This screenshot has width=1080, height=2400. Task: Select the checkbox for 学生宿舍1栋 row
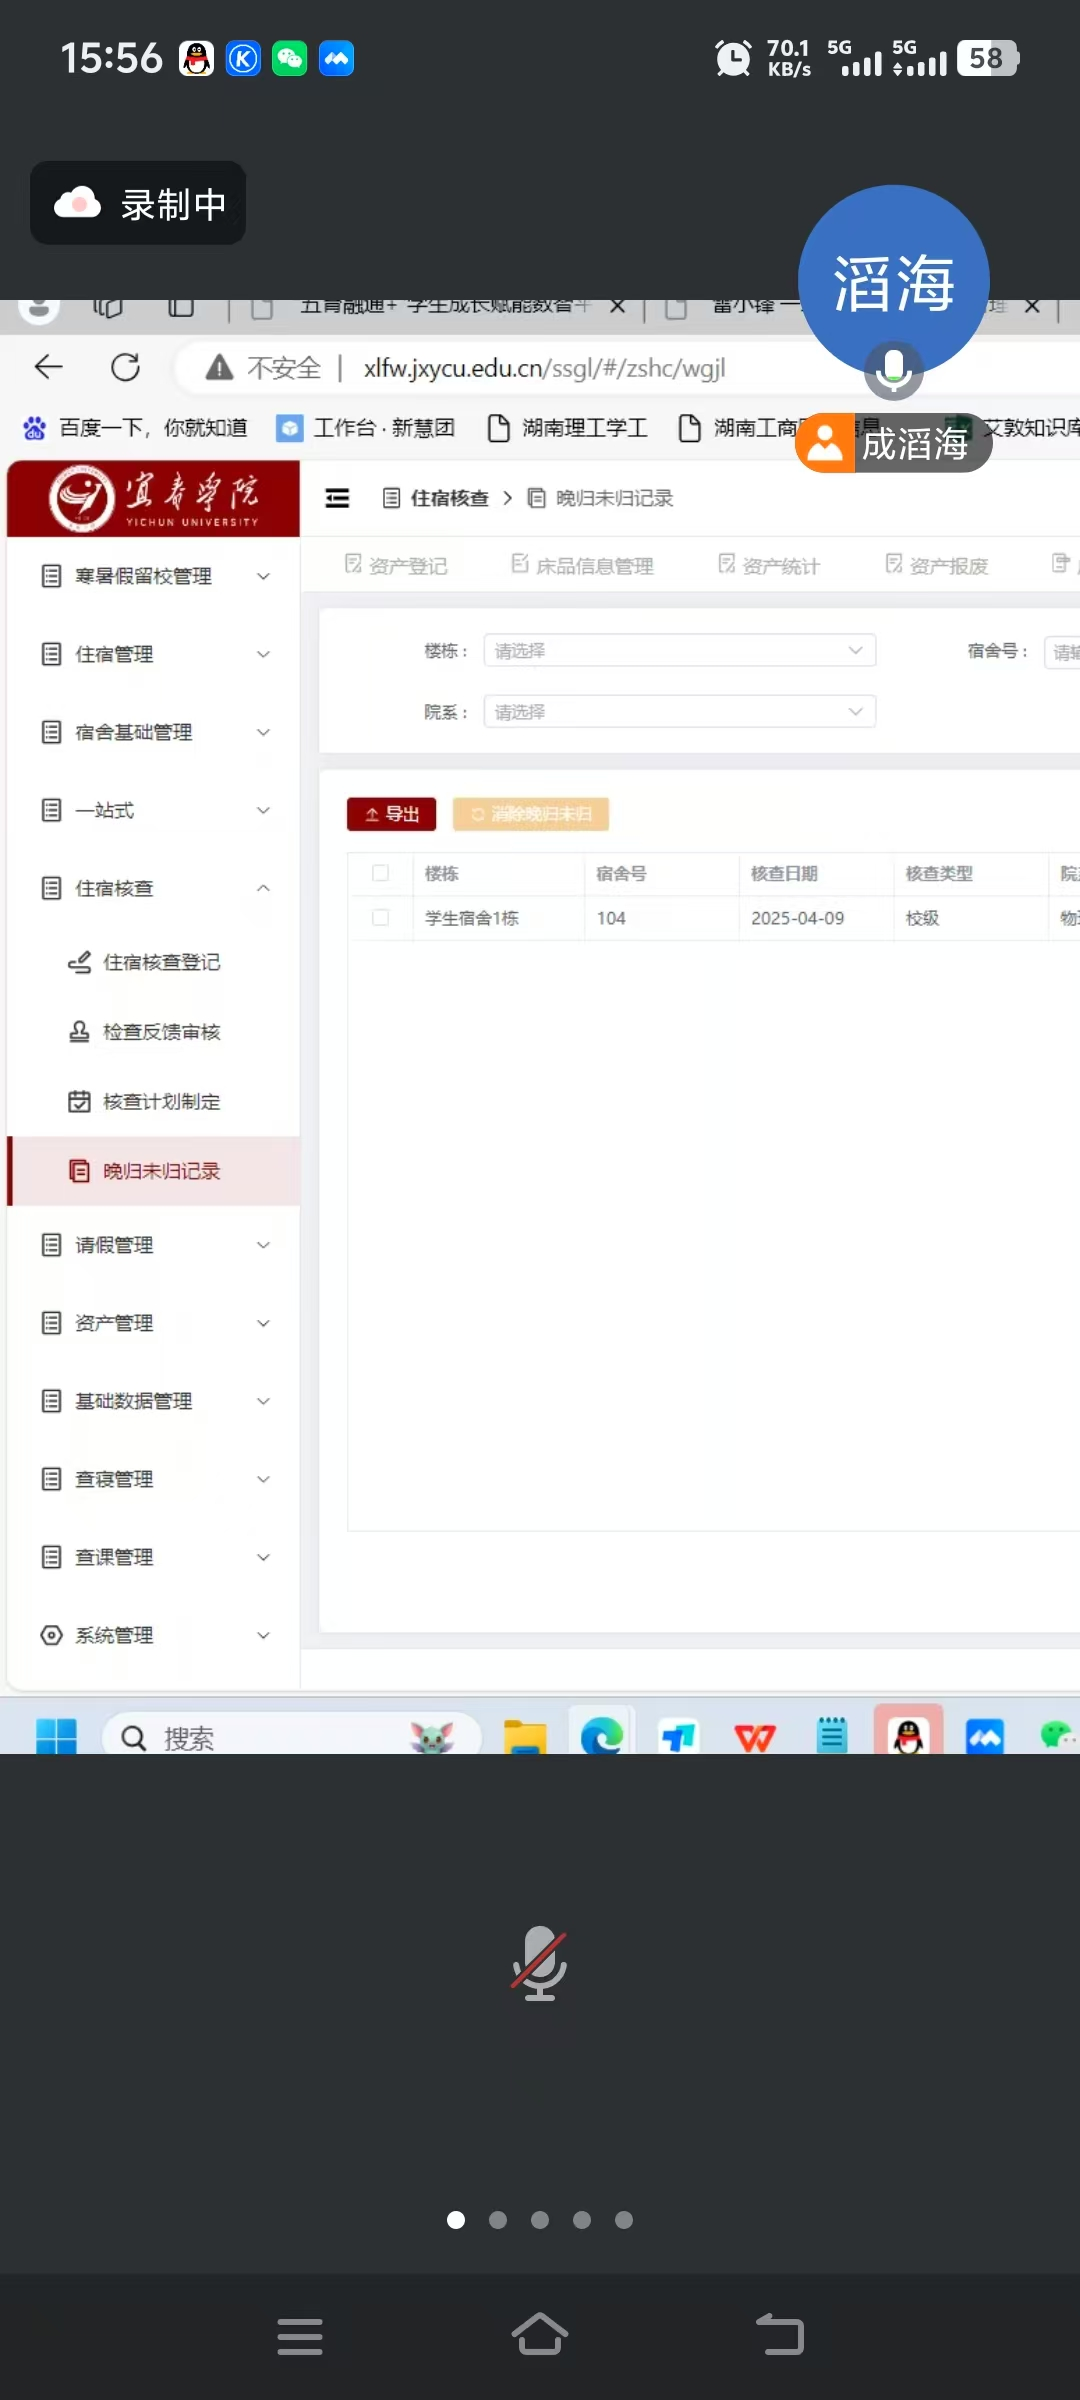(380, 918)
